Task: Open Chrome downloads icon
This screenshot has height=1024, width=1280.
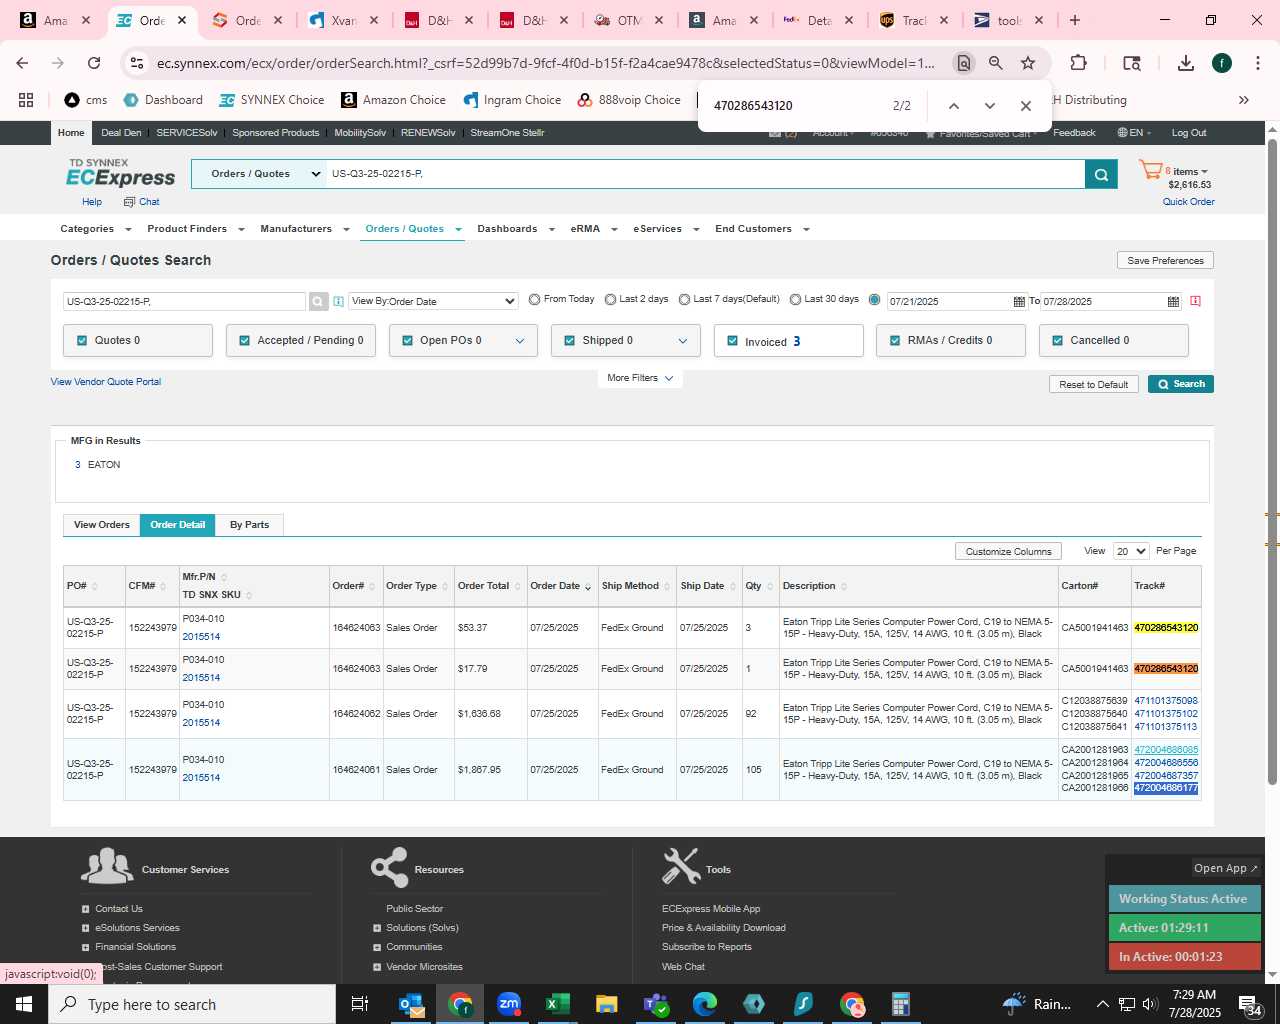Action: [x=1185, y=63]
